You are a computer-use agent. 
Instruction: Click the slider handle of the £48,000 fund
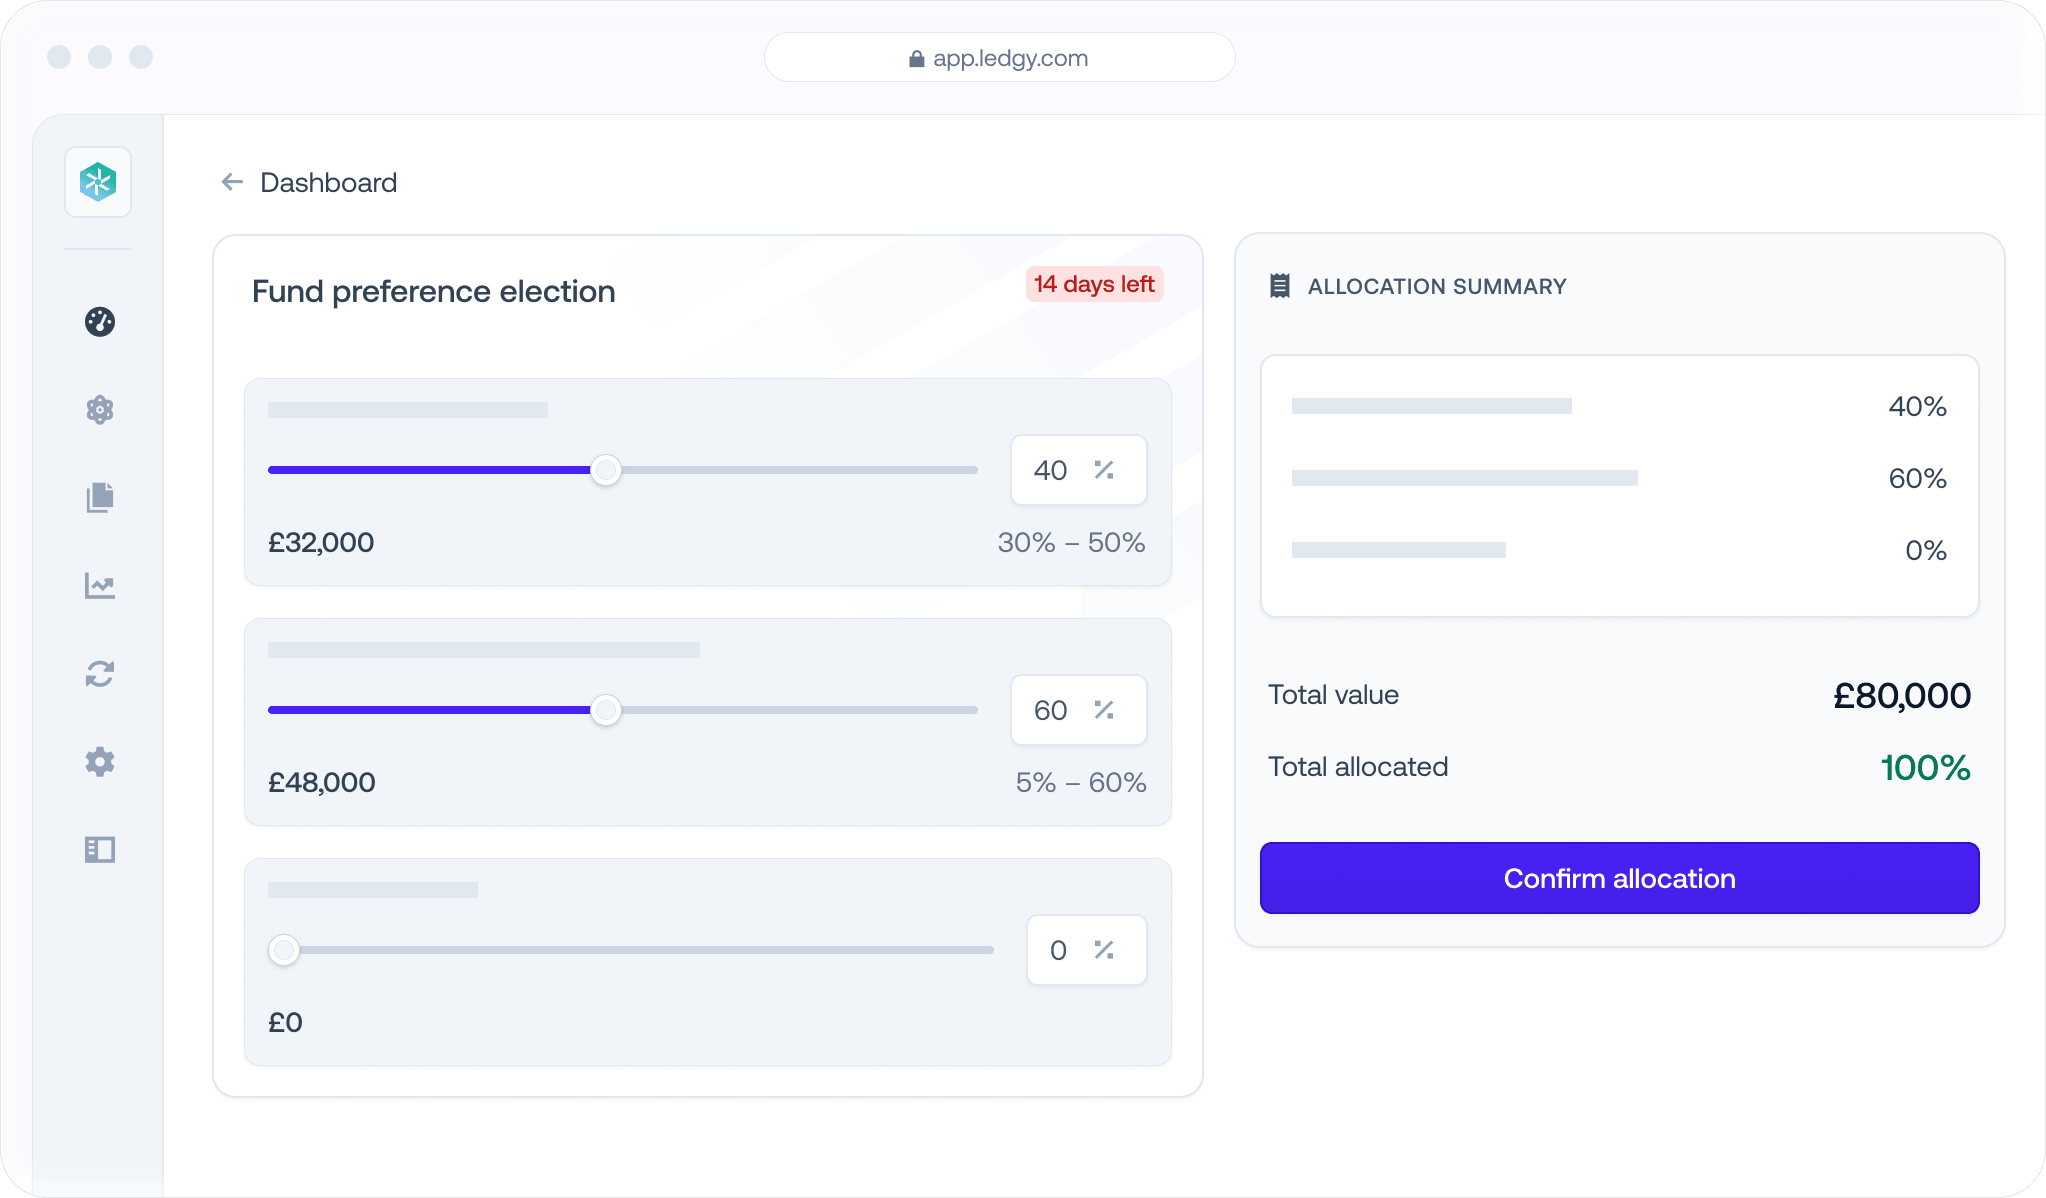tap(605, 710)
